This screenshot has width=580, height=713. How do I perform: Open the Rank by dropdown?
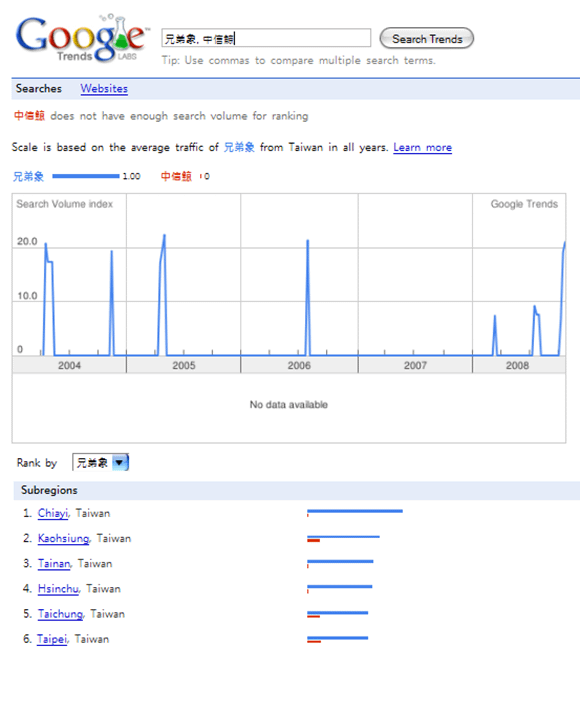(x=100, y=462)
